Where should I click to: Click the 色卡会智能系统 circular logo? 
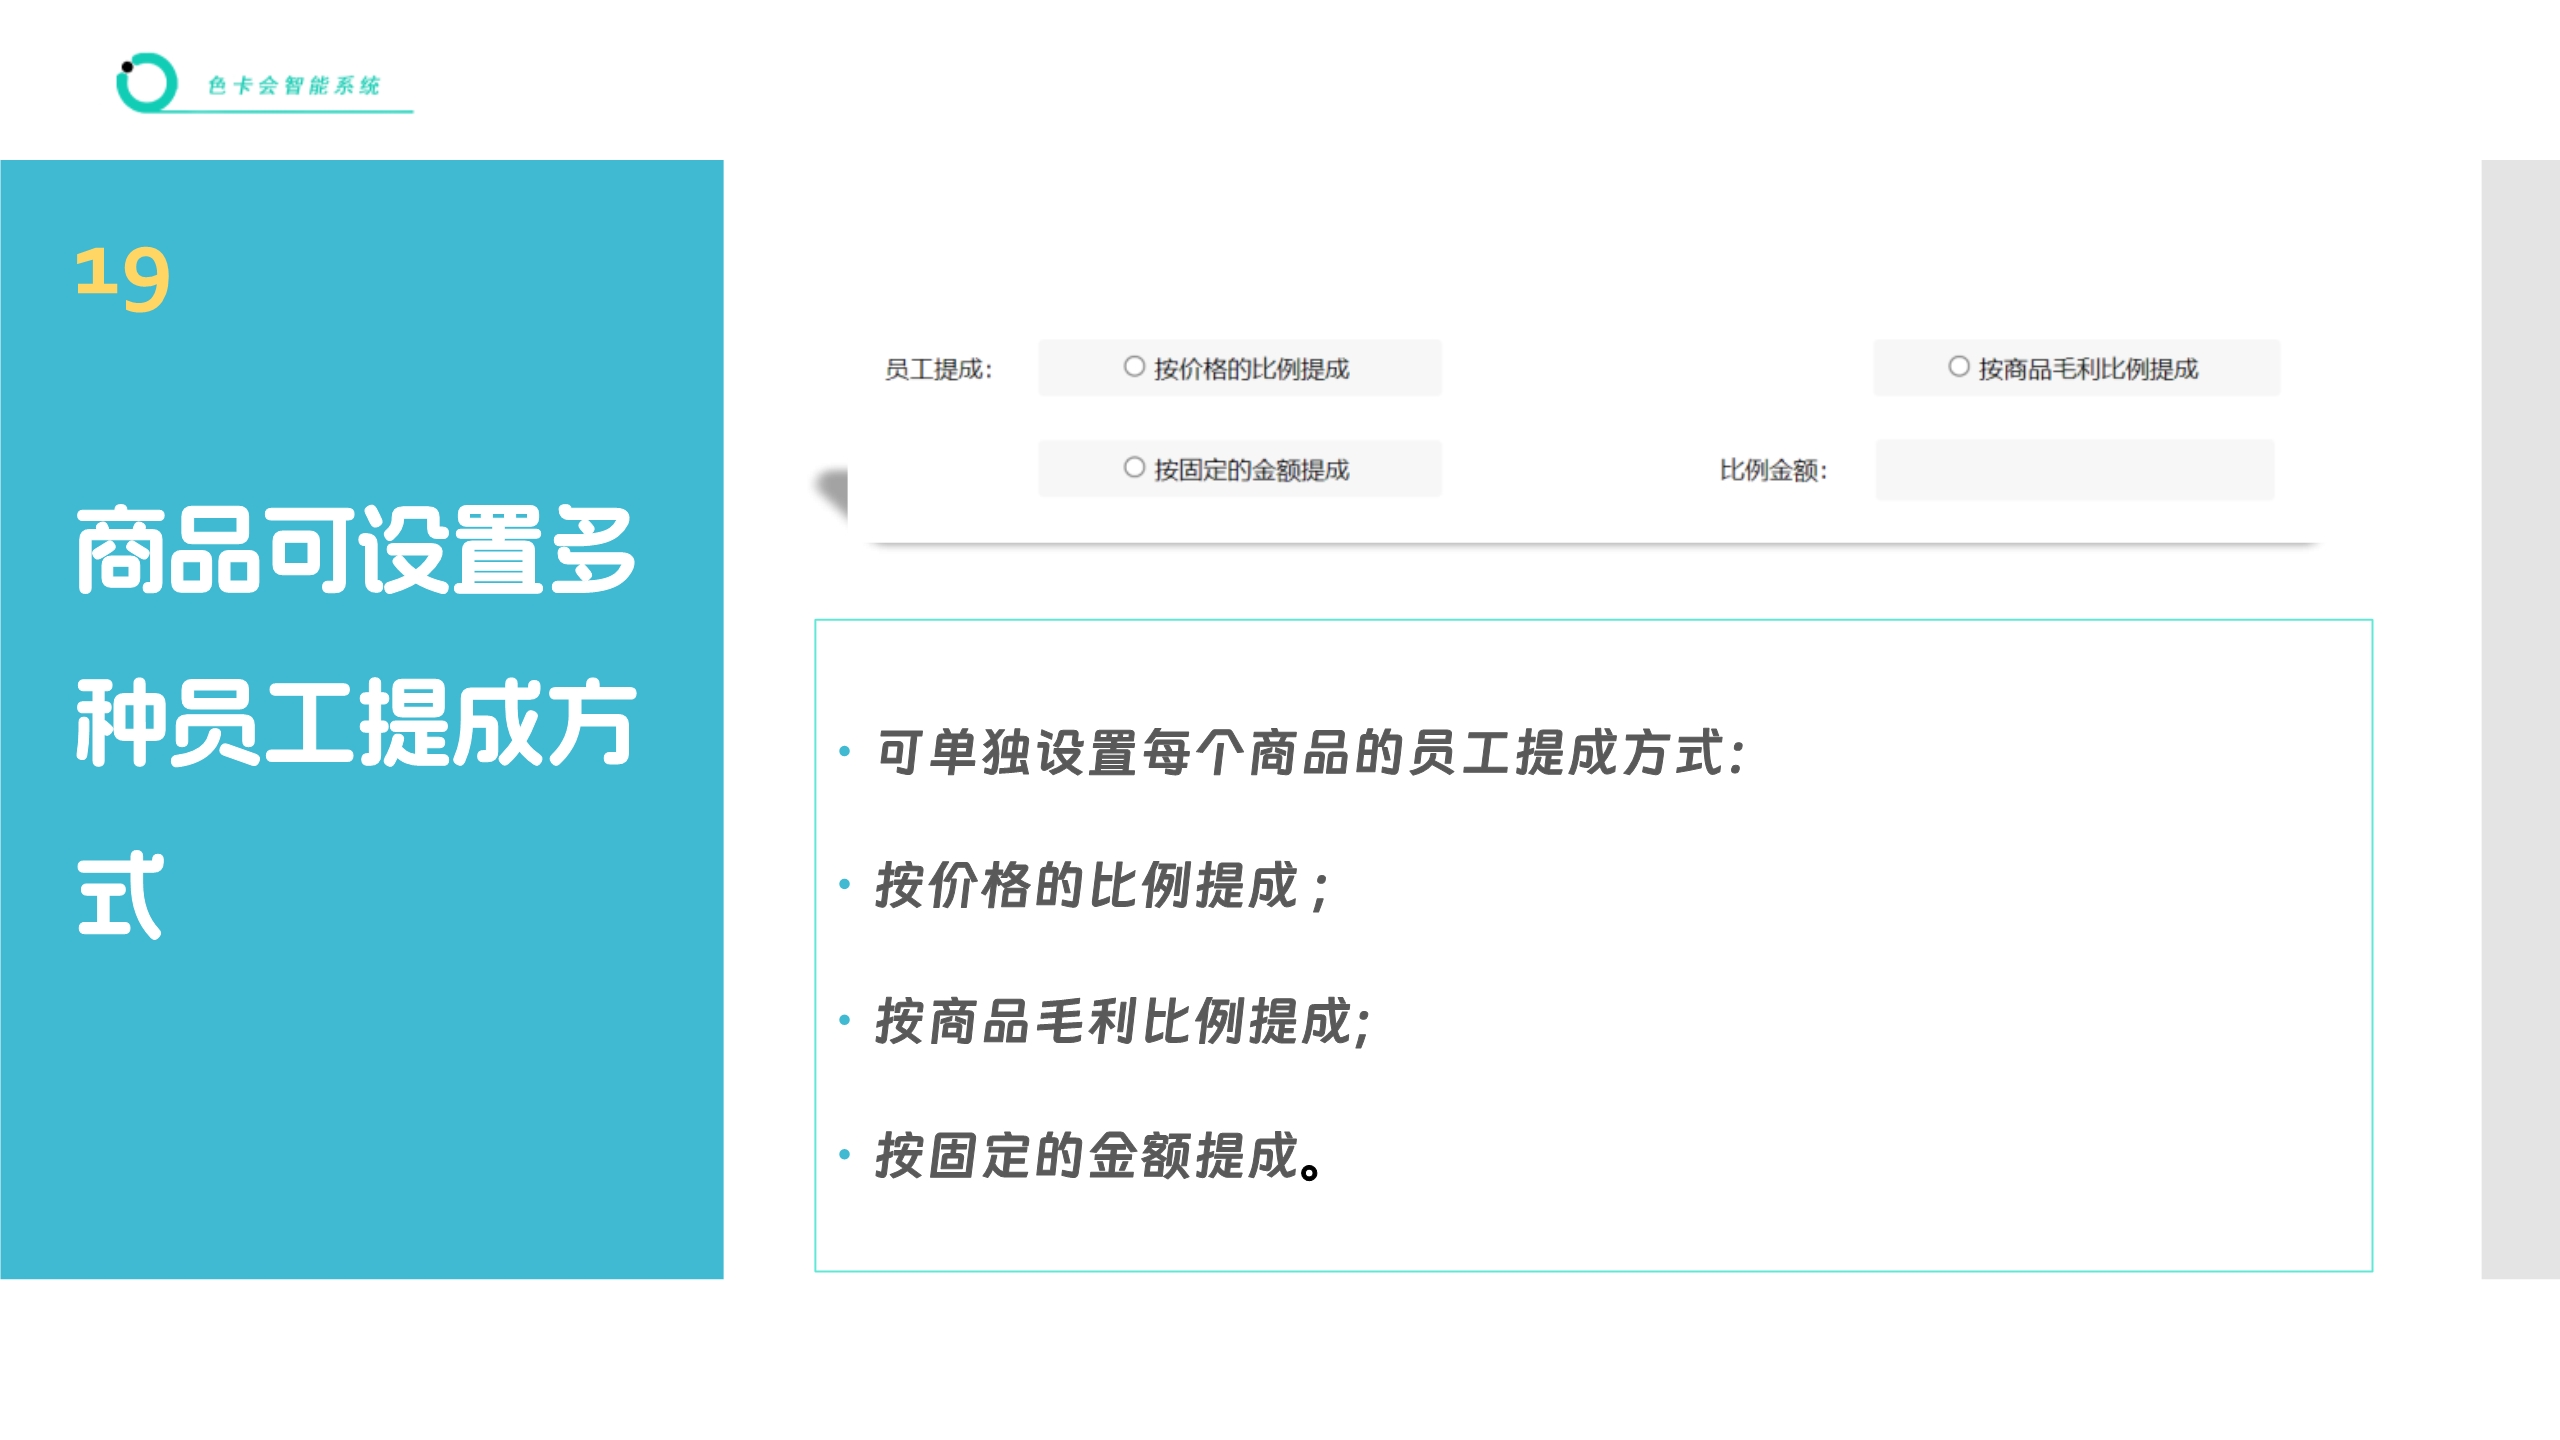point(146,82)
